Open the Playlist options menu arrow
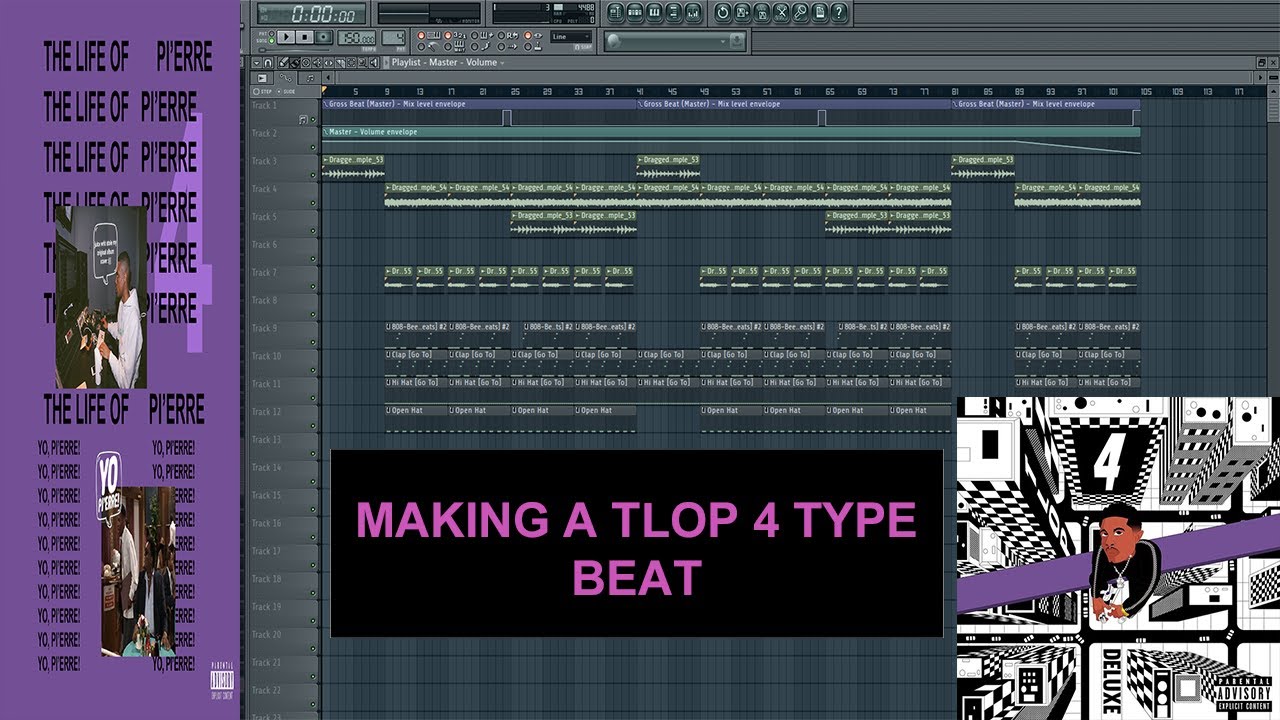Viewport: 1280px width, 720px height. (x=257, y=62)
